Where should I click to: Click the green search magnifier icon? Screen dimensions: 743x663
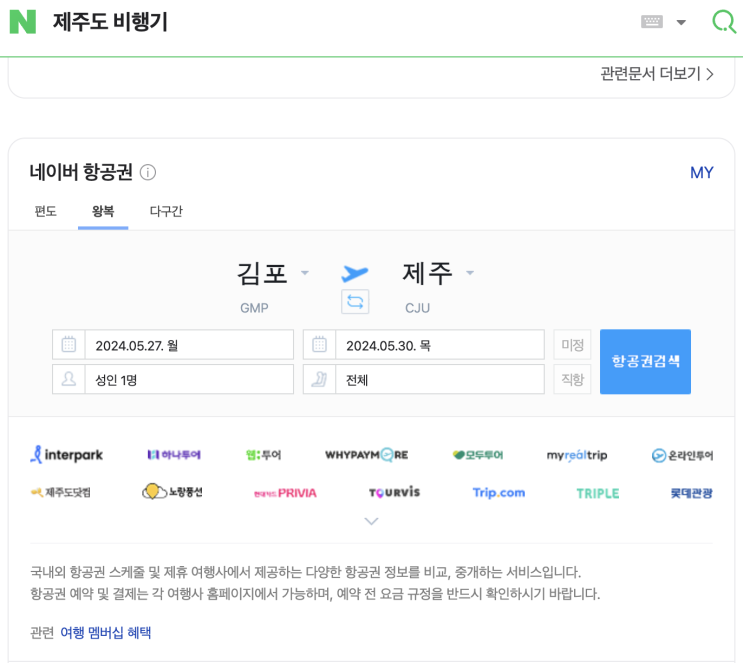(724, 21)
